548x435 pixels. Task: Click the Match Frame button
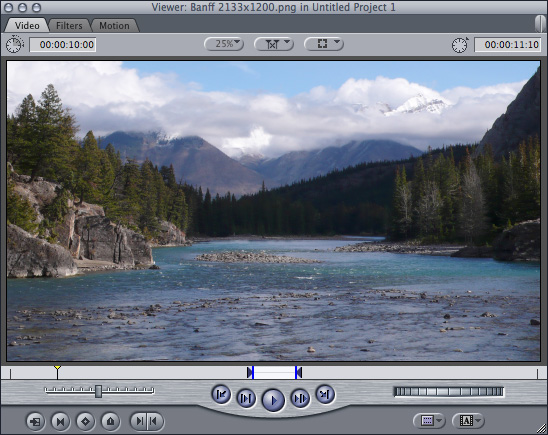point(35,421)
